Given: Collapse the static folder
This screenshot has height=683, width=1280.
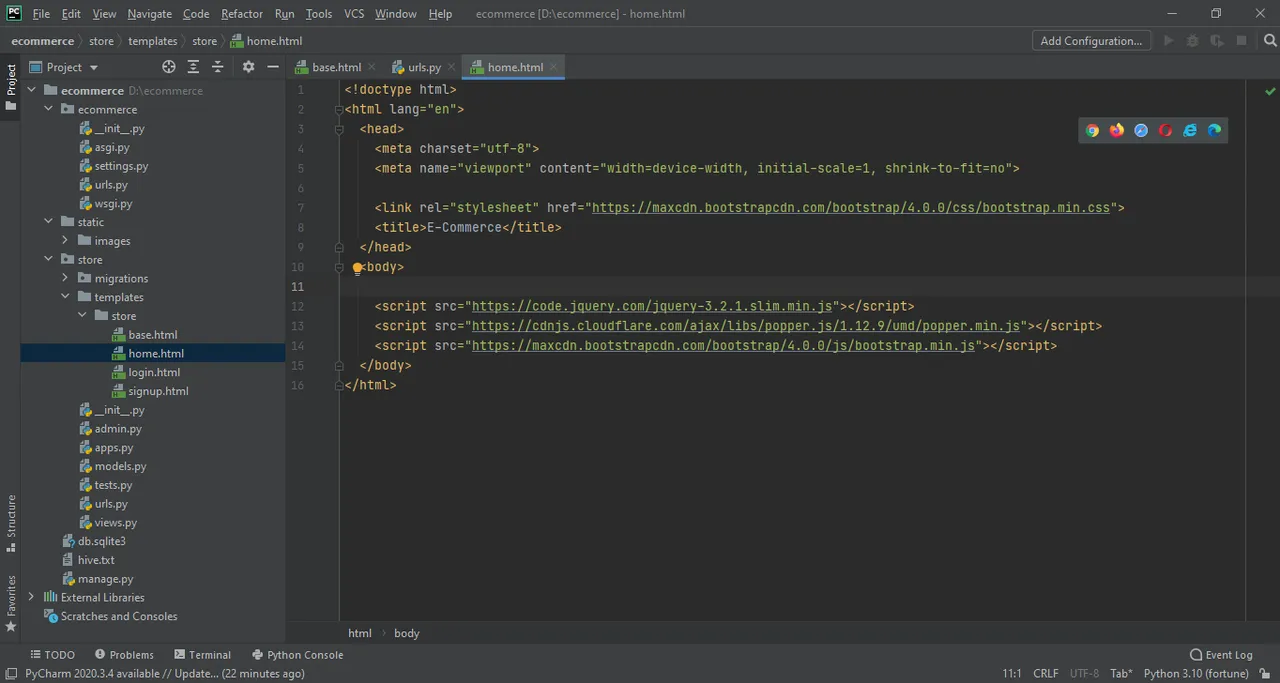Looking at the screenshot, I should pos(48,222).
